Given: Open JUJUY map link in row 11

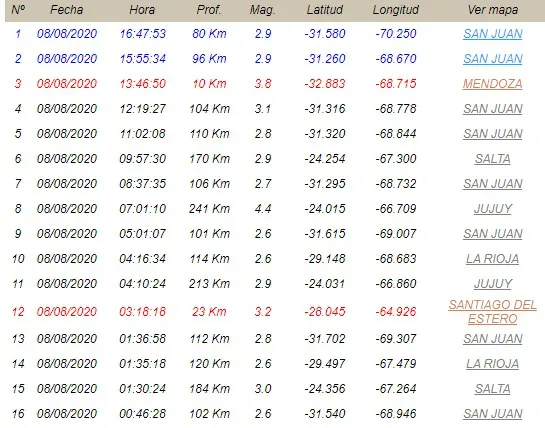Looking at the screenshot, I should (493, 284).
